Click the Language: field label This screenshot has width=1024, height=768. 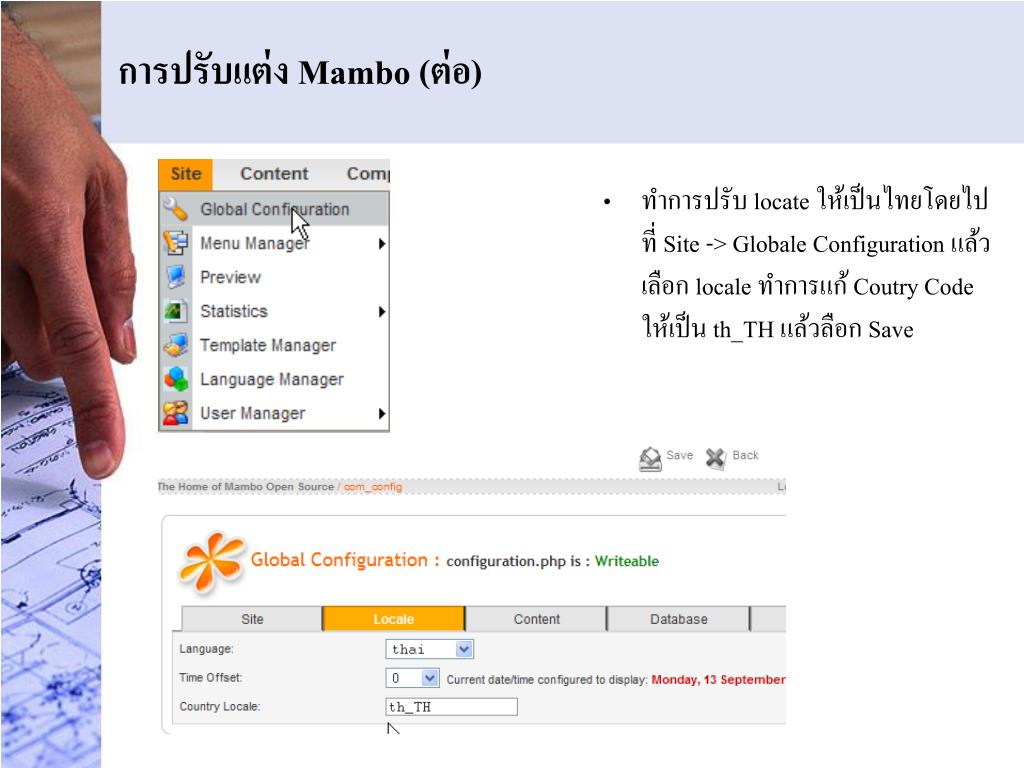coord(206,649)
